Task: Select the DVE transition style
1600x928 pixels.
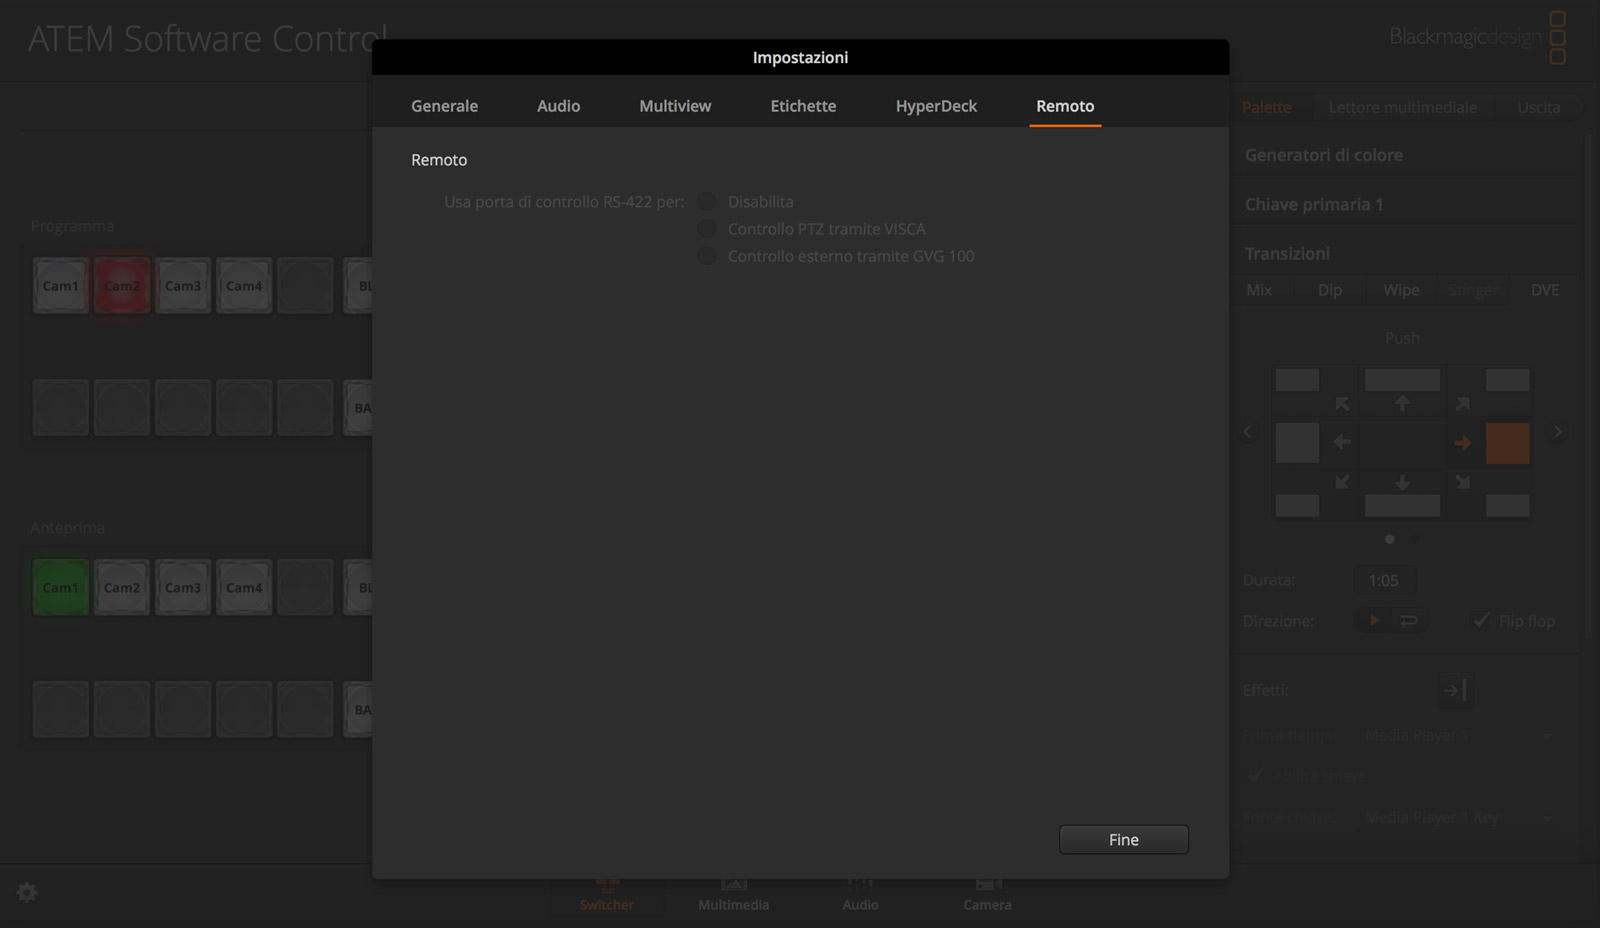Action: 1544,289
